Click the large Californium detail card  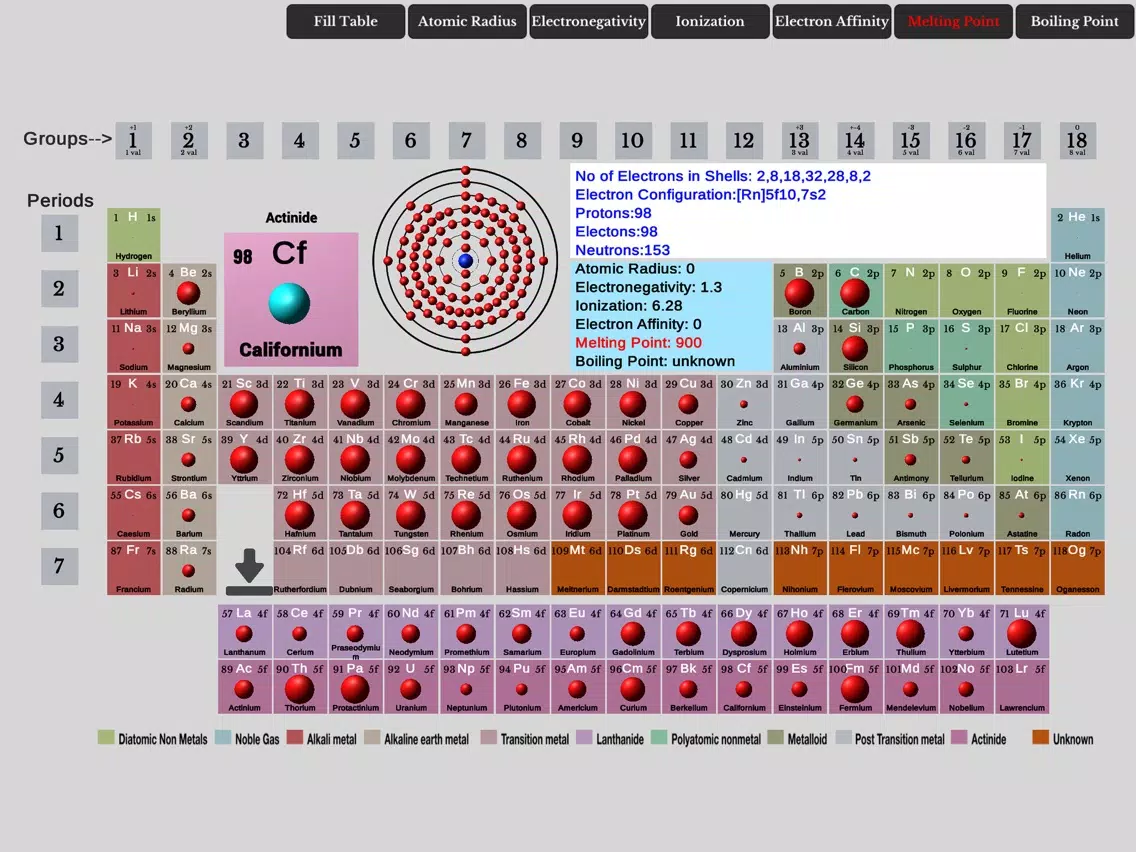[x=291, y=299]
